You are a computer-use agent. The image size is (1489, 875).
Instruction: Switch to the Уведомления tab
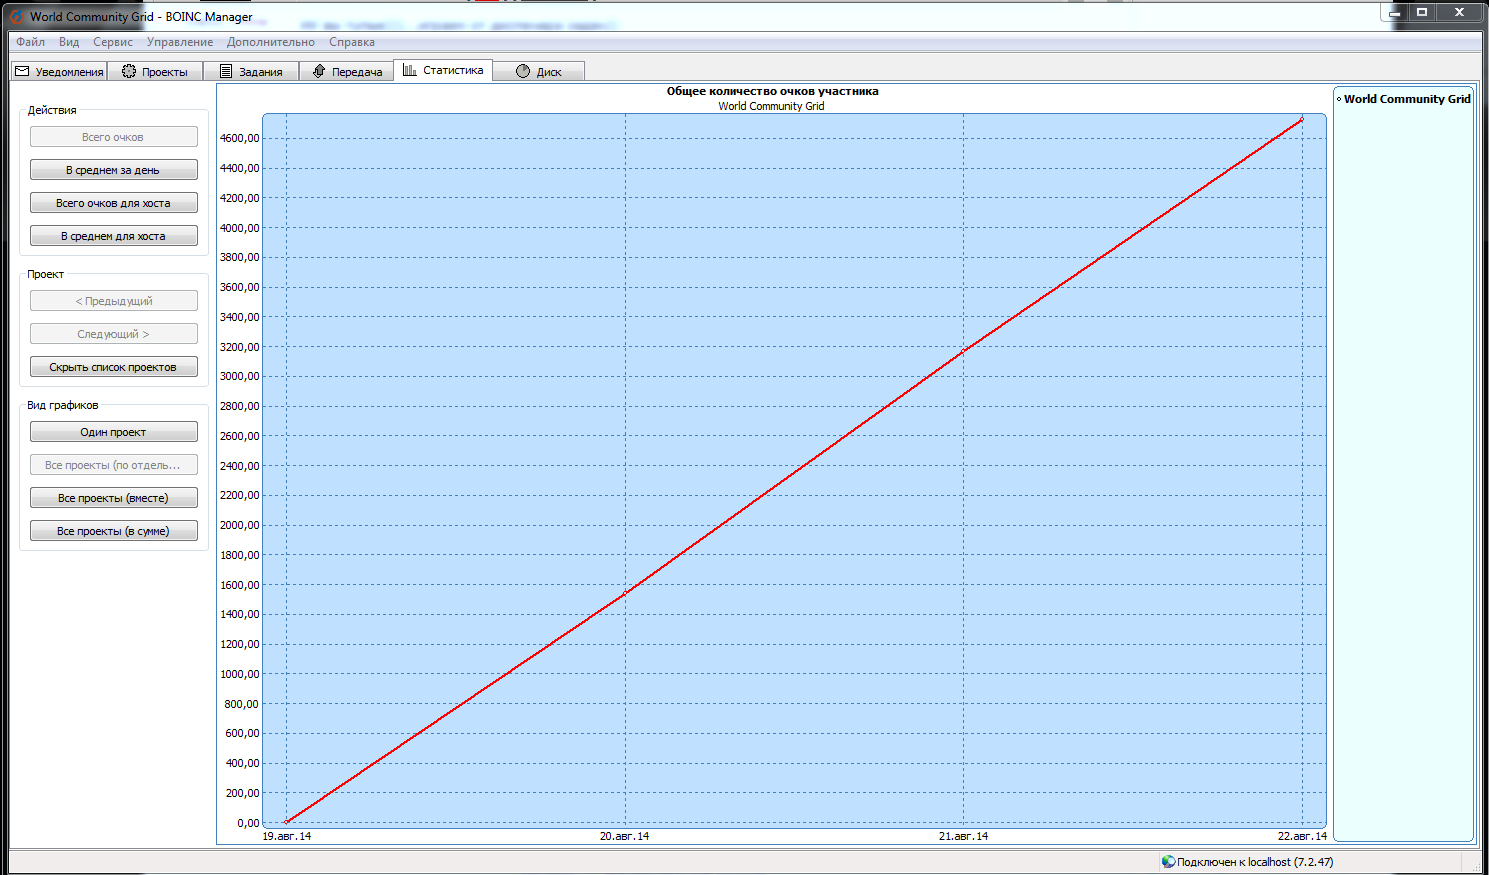coord(60,71)
